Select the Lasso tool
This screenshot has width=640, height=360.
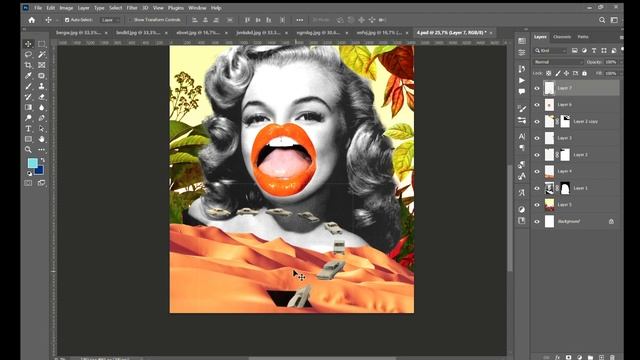[x=28, y=54]
